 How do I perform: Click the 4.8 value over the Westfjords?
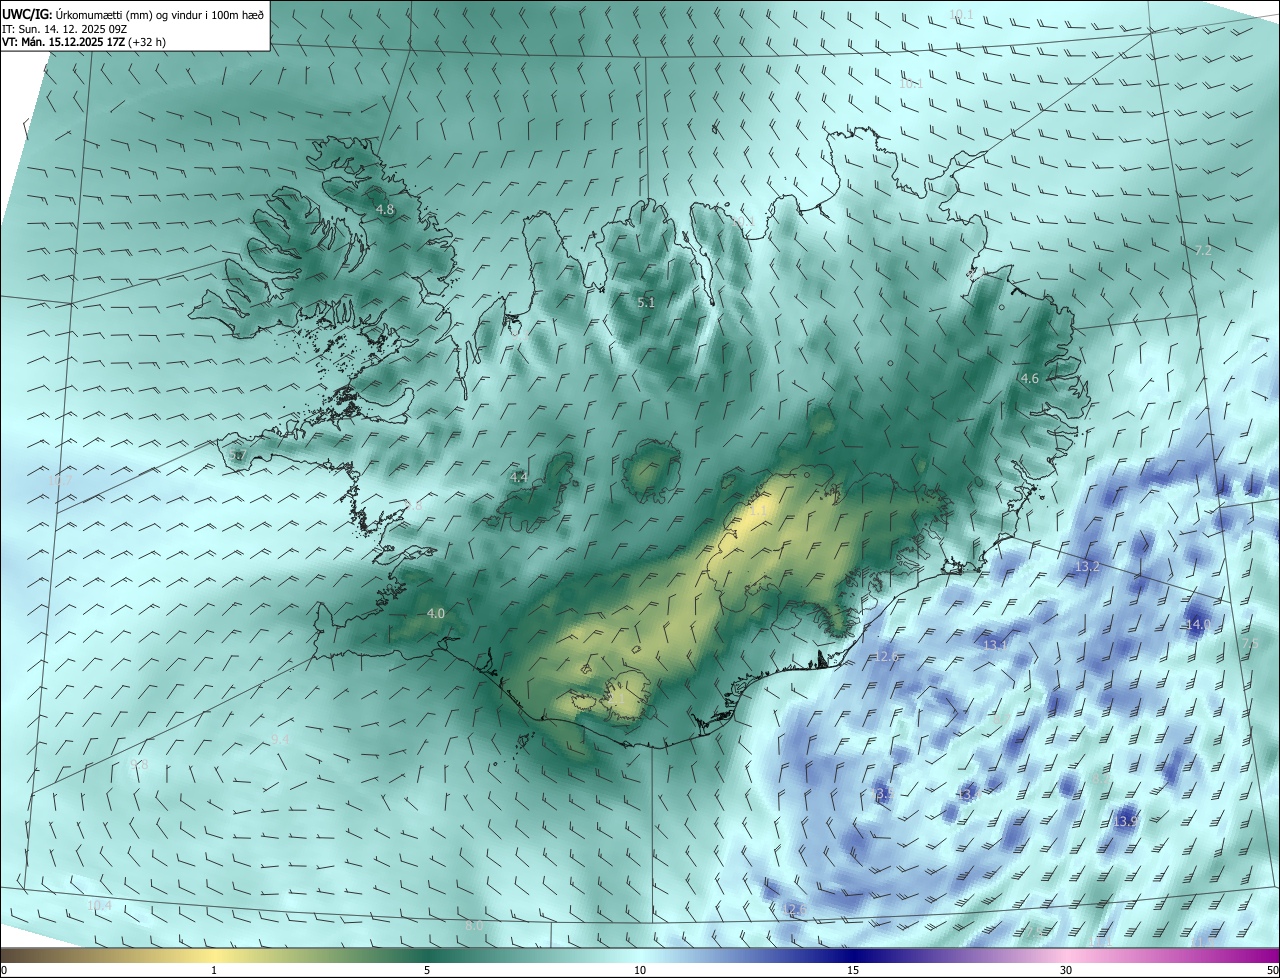[x=385, y=210]
